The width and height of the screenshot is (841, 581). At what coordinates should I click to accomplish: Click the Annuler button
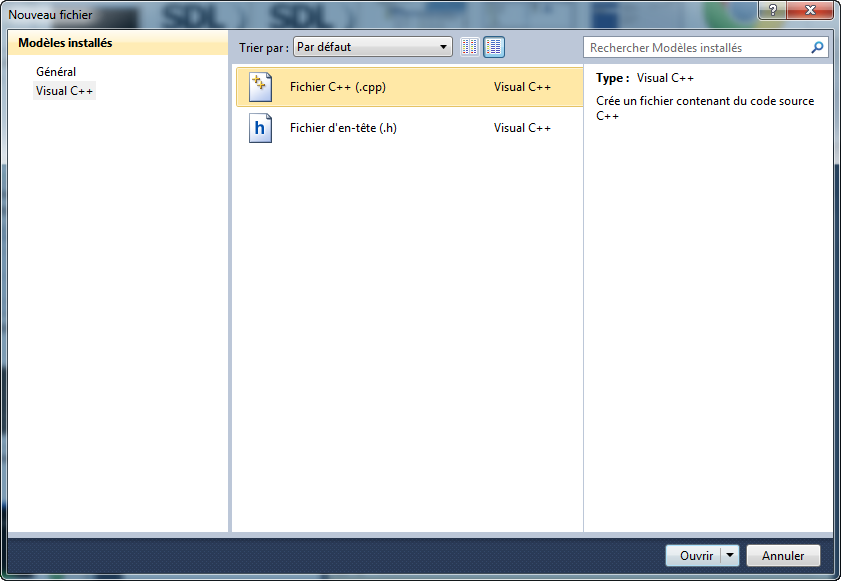pyautogui.click(x=783, y=556)
